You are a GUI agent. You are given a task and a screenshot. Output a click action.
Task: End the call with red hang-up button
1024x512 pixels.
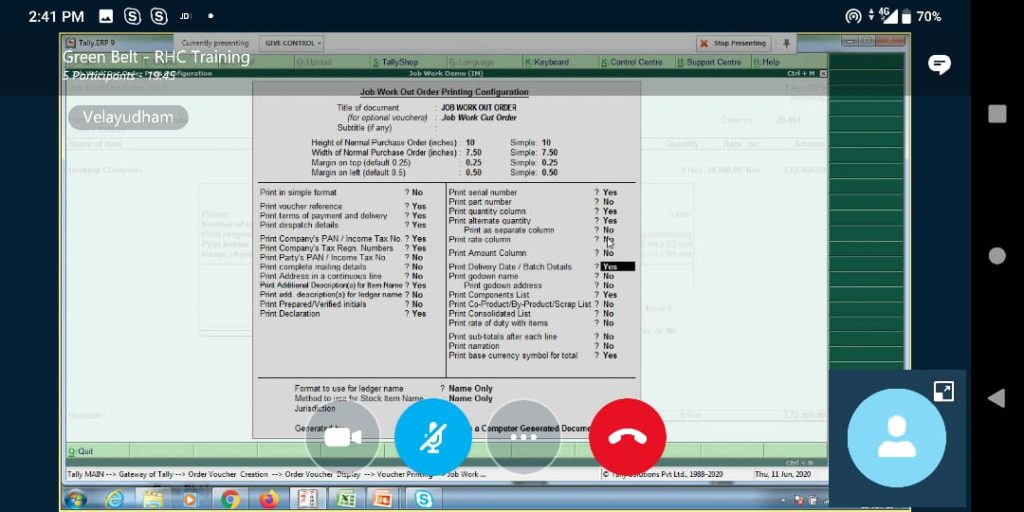click(628, 438)
